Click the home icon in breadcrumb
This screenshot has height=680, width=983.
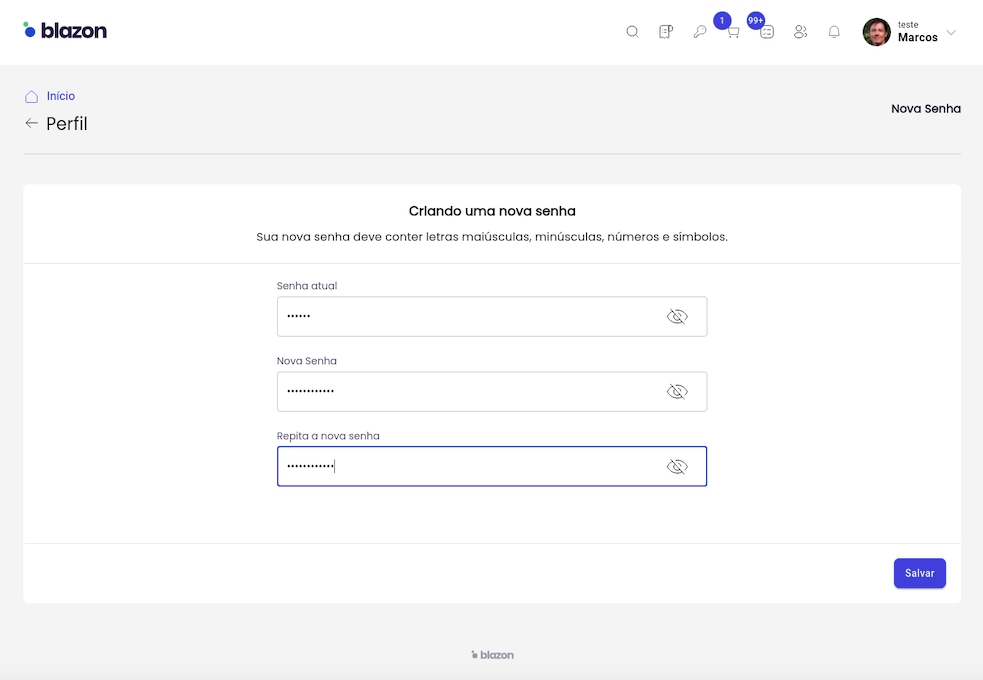click(x=32, y=97)
